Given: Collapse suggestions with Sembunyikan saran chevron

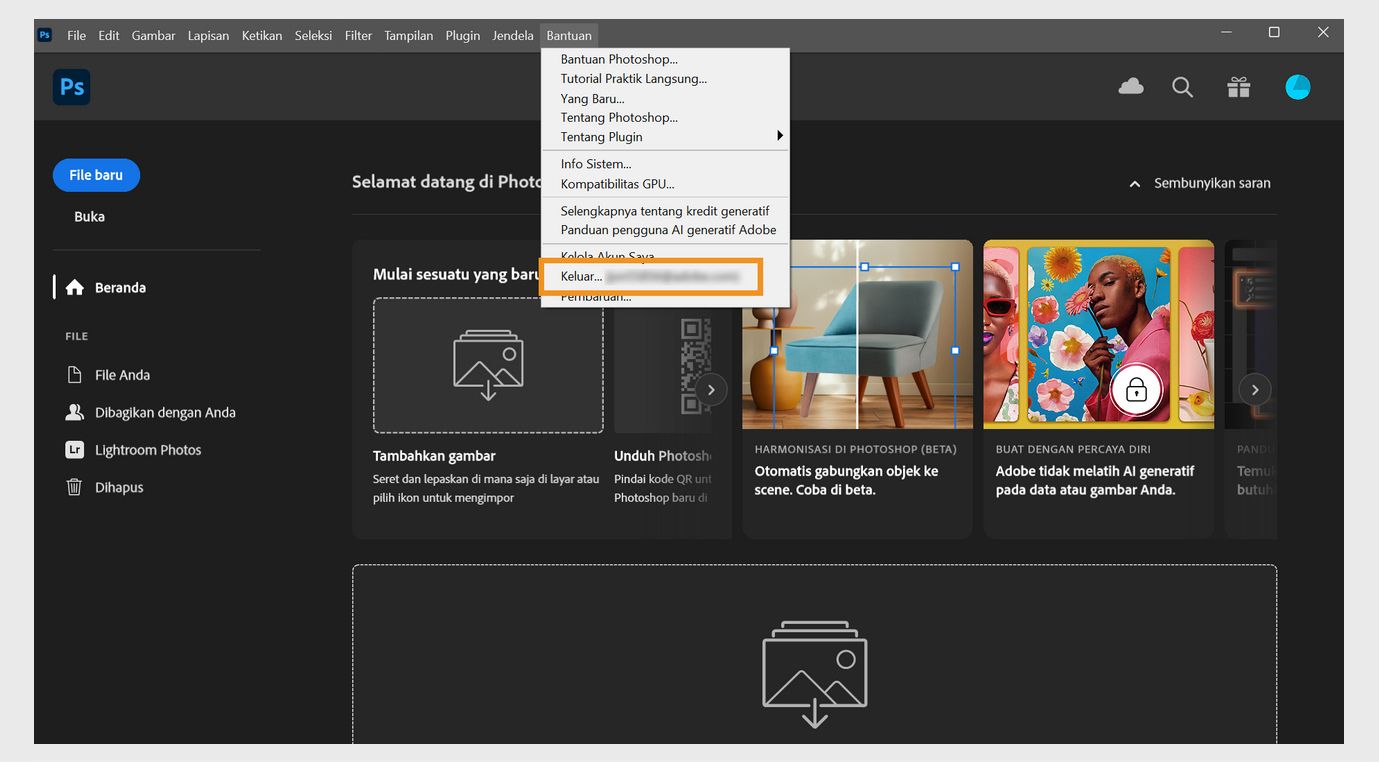Looking at the screenshot, I should point(1134,183).
